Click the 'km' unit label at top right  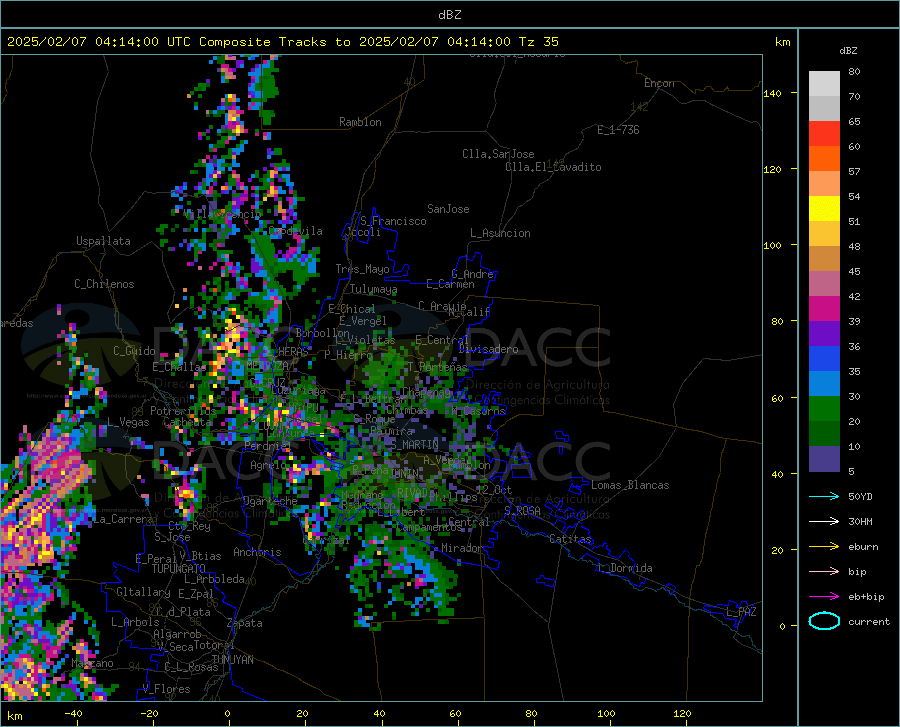[x=782, y=42]
